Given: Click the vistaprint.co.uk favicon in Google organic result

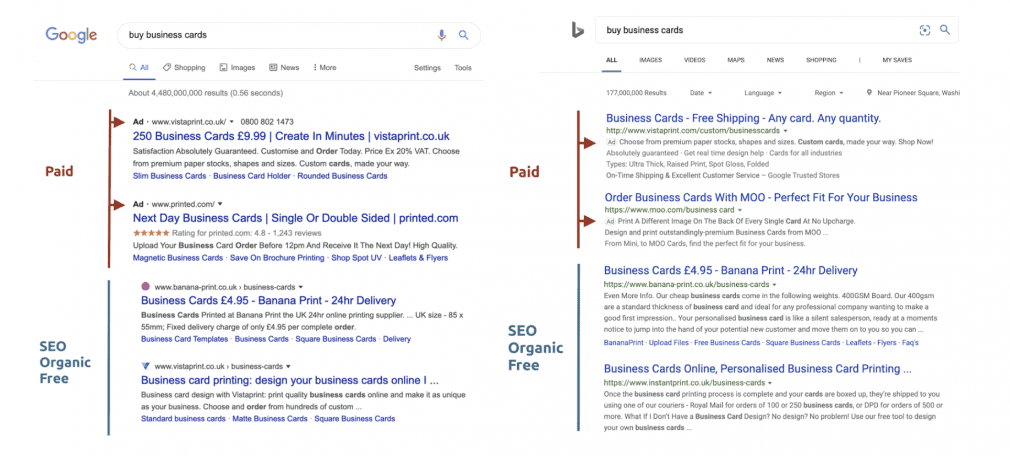Looking at the screenshot, I should click(x=145, y=366).
